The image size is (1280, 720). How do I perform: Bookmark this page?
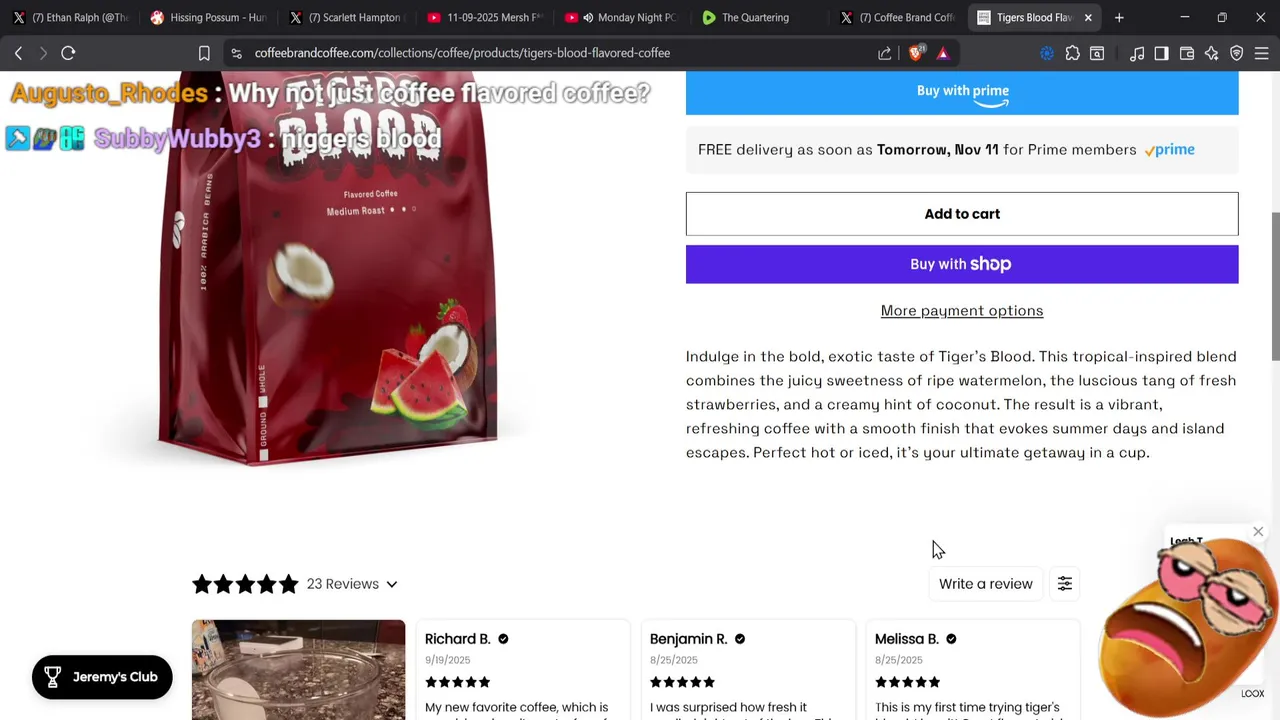point(204,53)
